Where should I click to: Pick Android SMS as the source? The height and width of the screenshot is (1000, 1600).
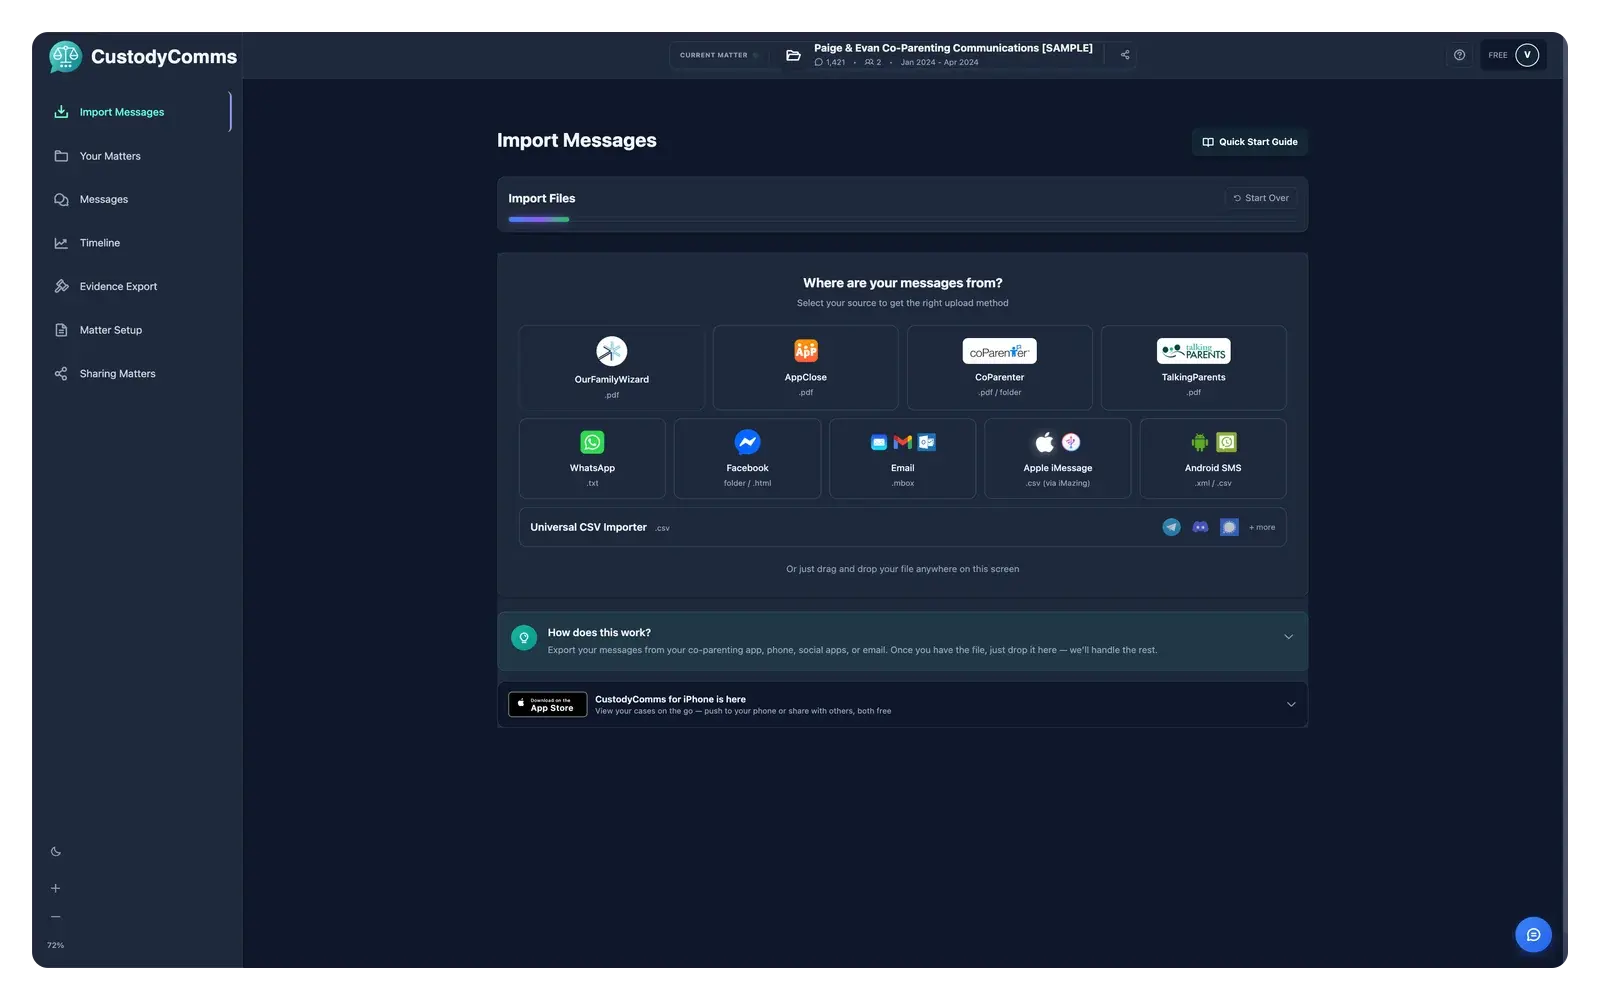tap(1213, 458)
